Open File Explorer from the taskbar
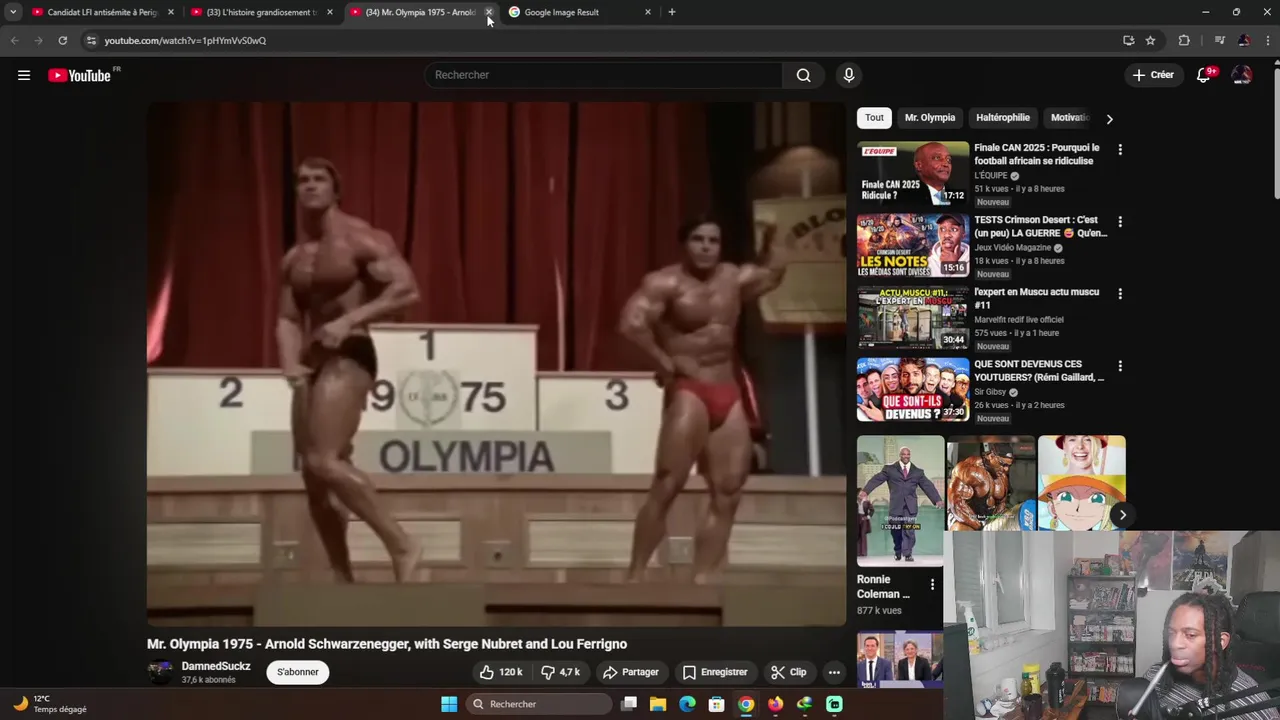Image resolution: width=1280 pixels, height=720 pixels. coord(658,704)
